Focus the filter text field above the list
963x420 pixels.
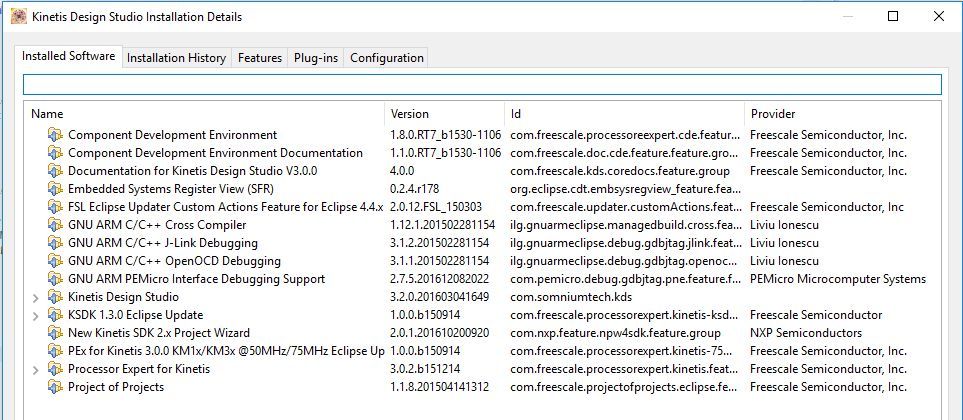(482, 85)
